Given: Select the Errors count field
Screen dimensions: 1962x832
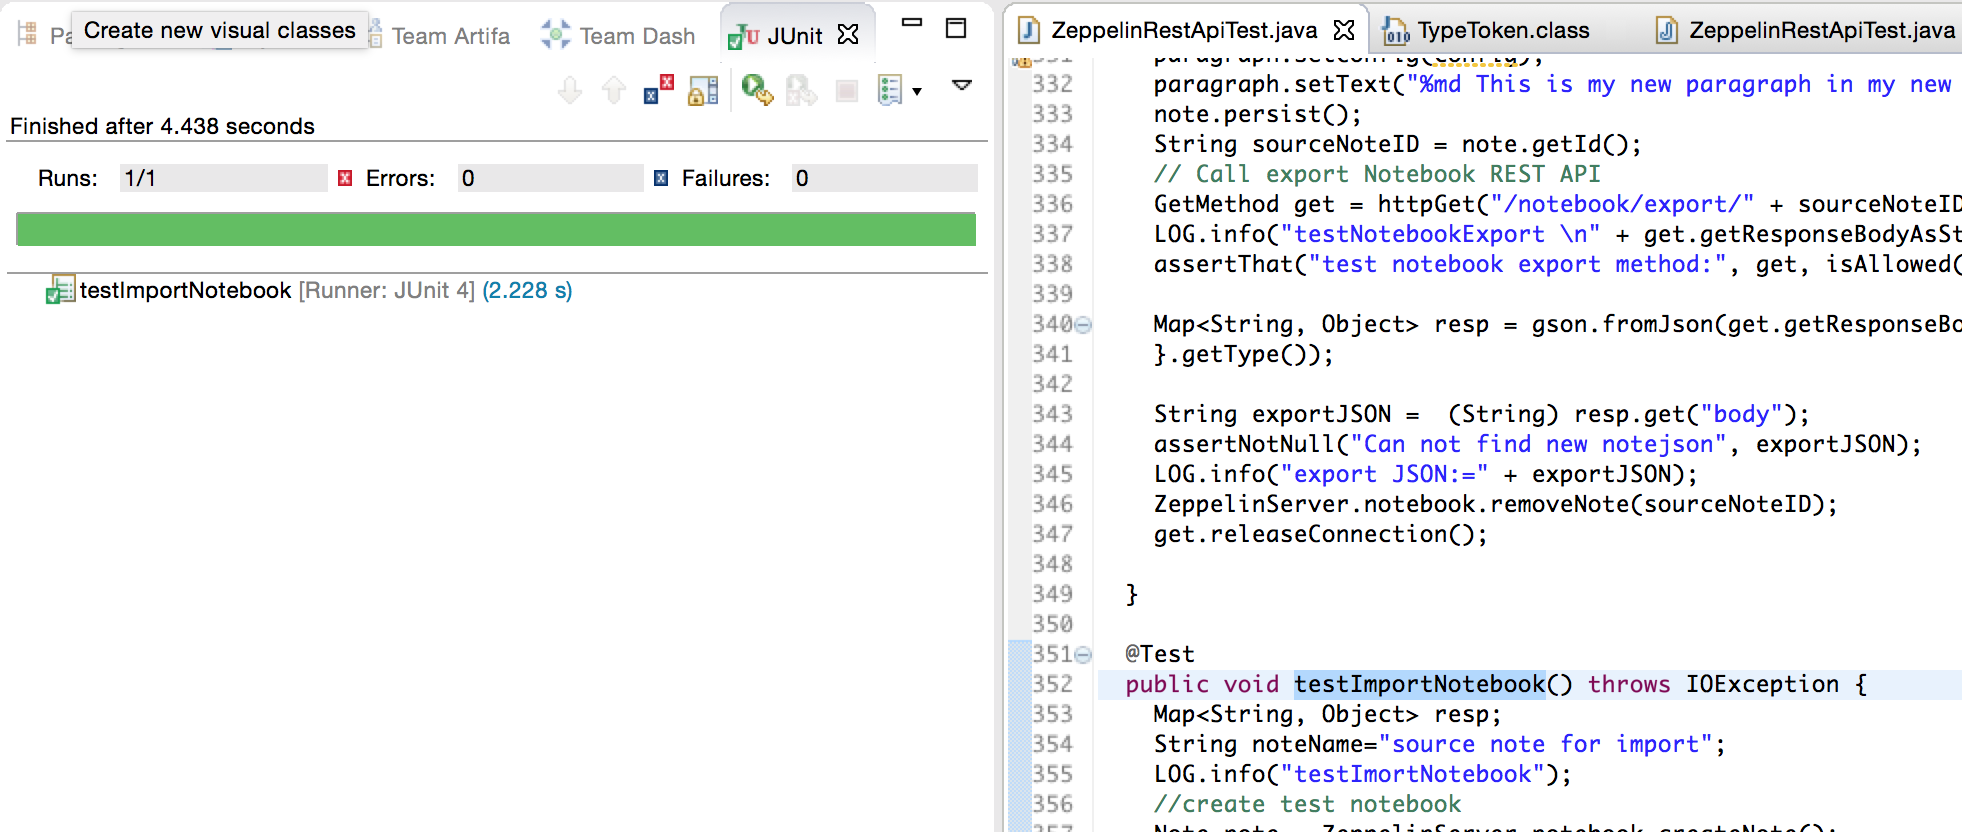Looking at the screenshot, I should [x=550, y=178].
